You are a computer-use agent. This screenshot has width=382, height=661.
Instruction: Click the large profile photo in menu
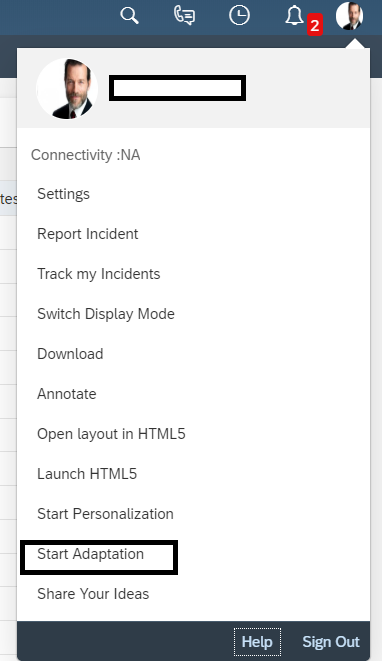[x=67, y=89]
